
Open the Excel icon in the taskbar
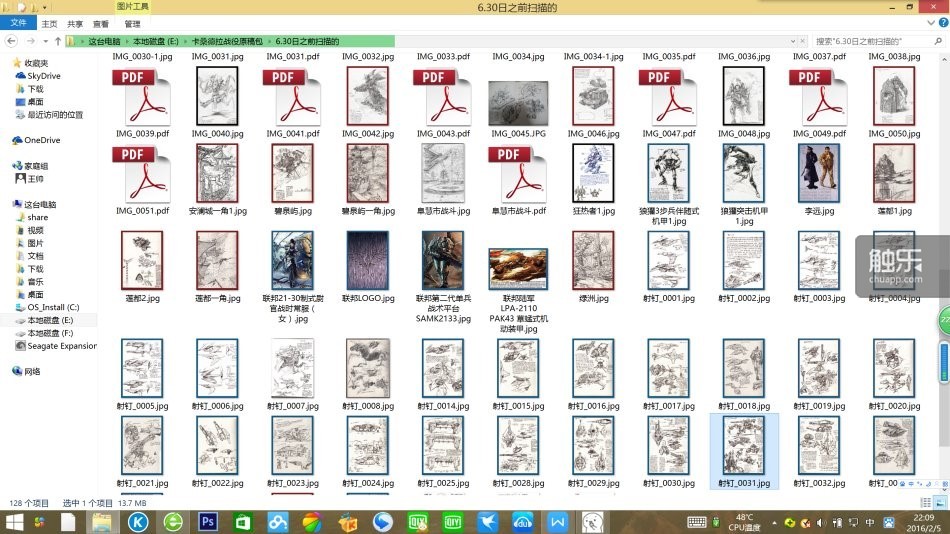(243, 521)
